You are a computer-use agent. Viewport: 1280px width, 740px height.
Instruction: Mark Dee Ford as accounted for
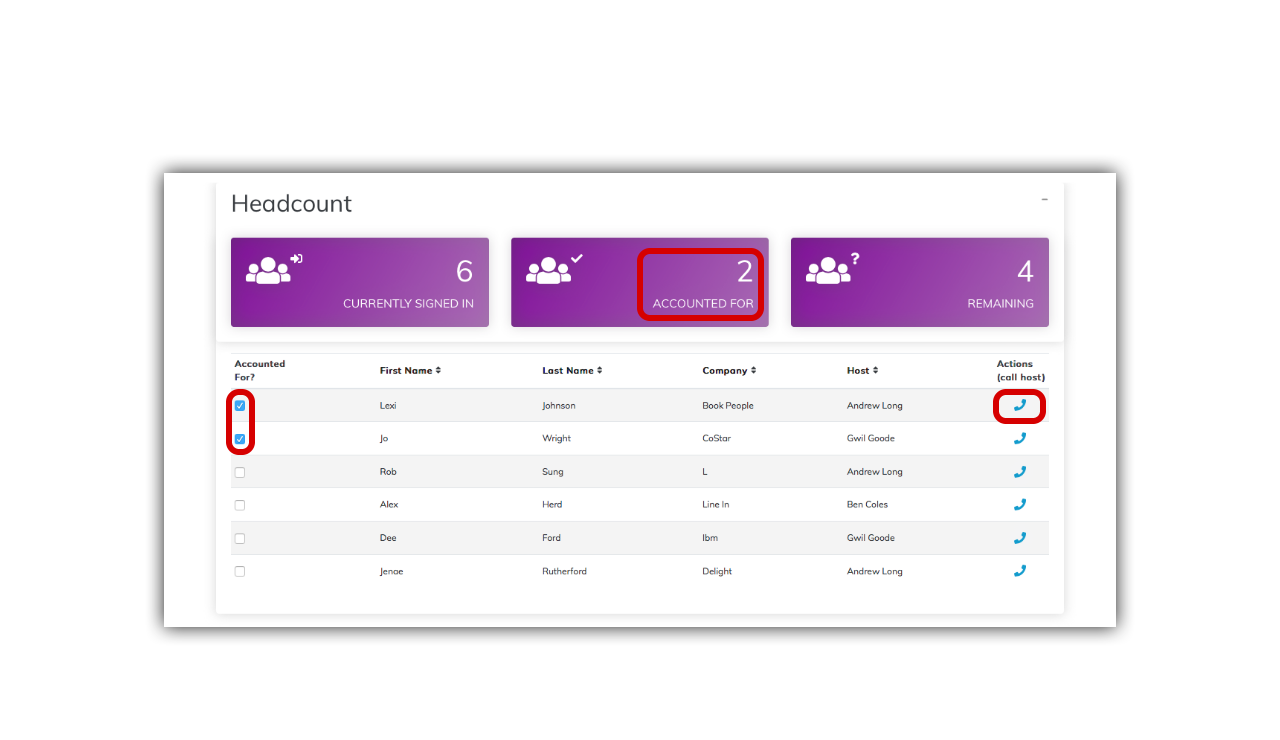point(240,538)
